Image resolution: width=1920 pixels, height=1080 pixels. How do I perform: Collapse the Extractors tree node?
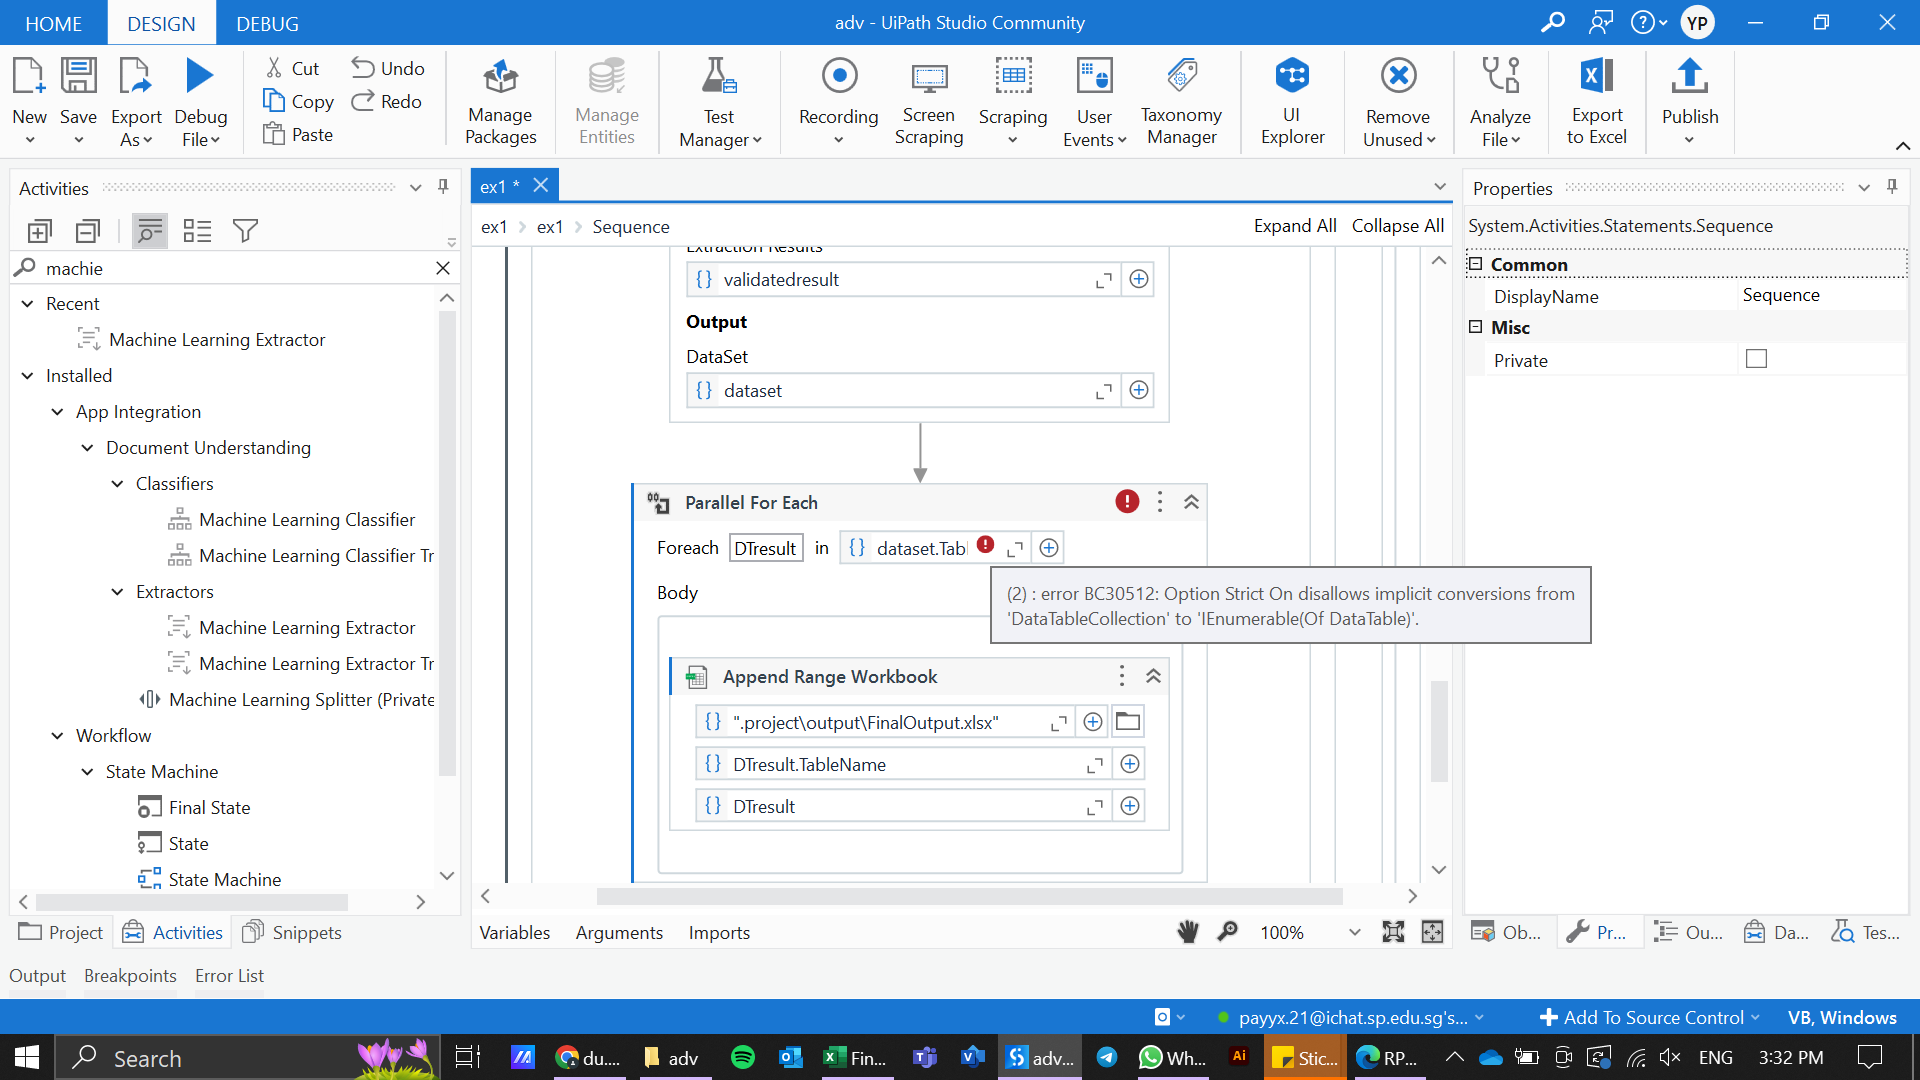(117, 592)
